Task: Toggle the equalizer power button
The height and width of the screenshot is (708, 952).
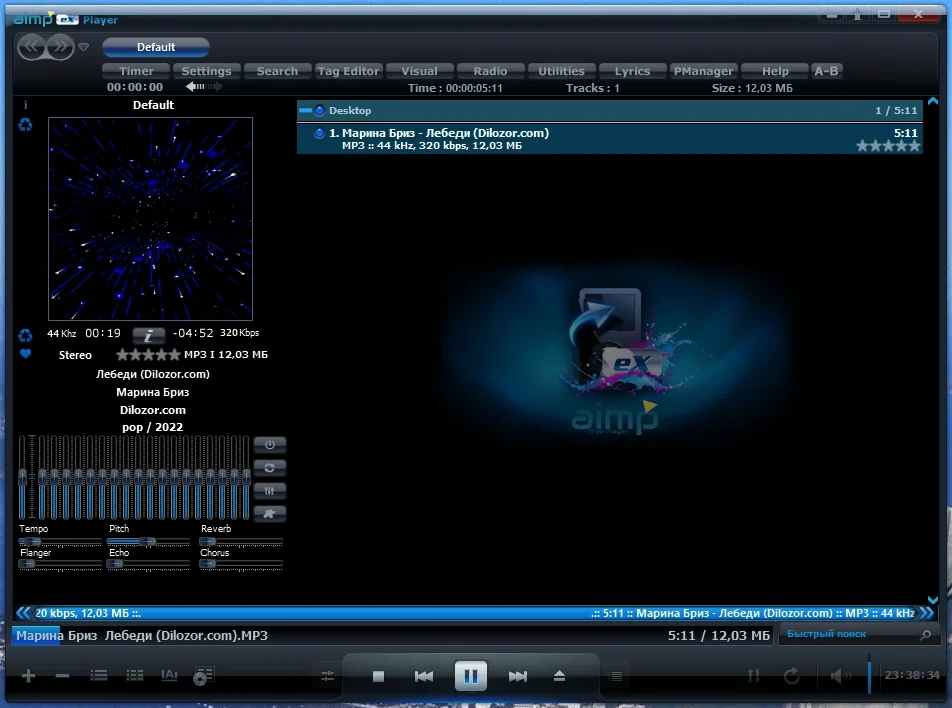Action: click(270, 445)
